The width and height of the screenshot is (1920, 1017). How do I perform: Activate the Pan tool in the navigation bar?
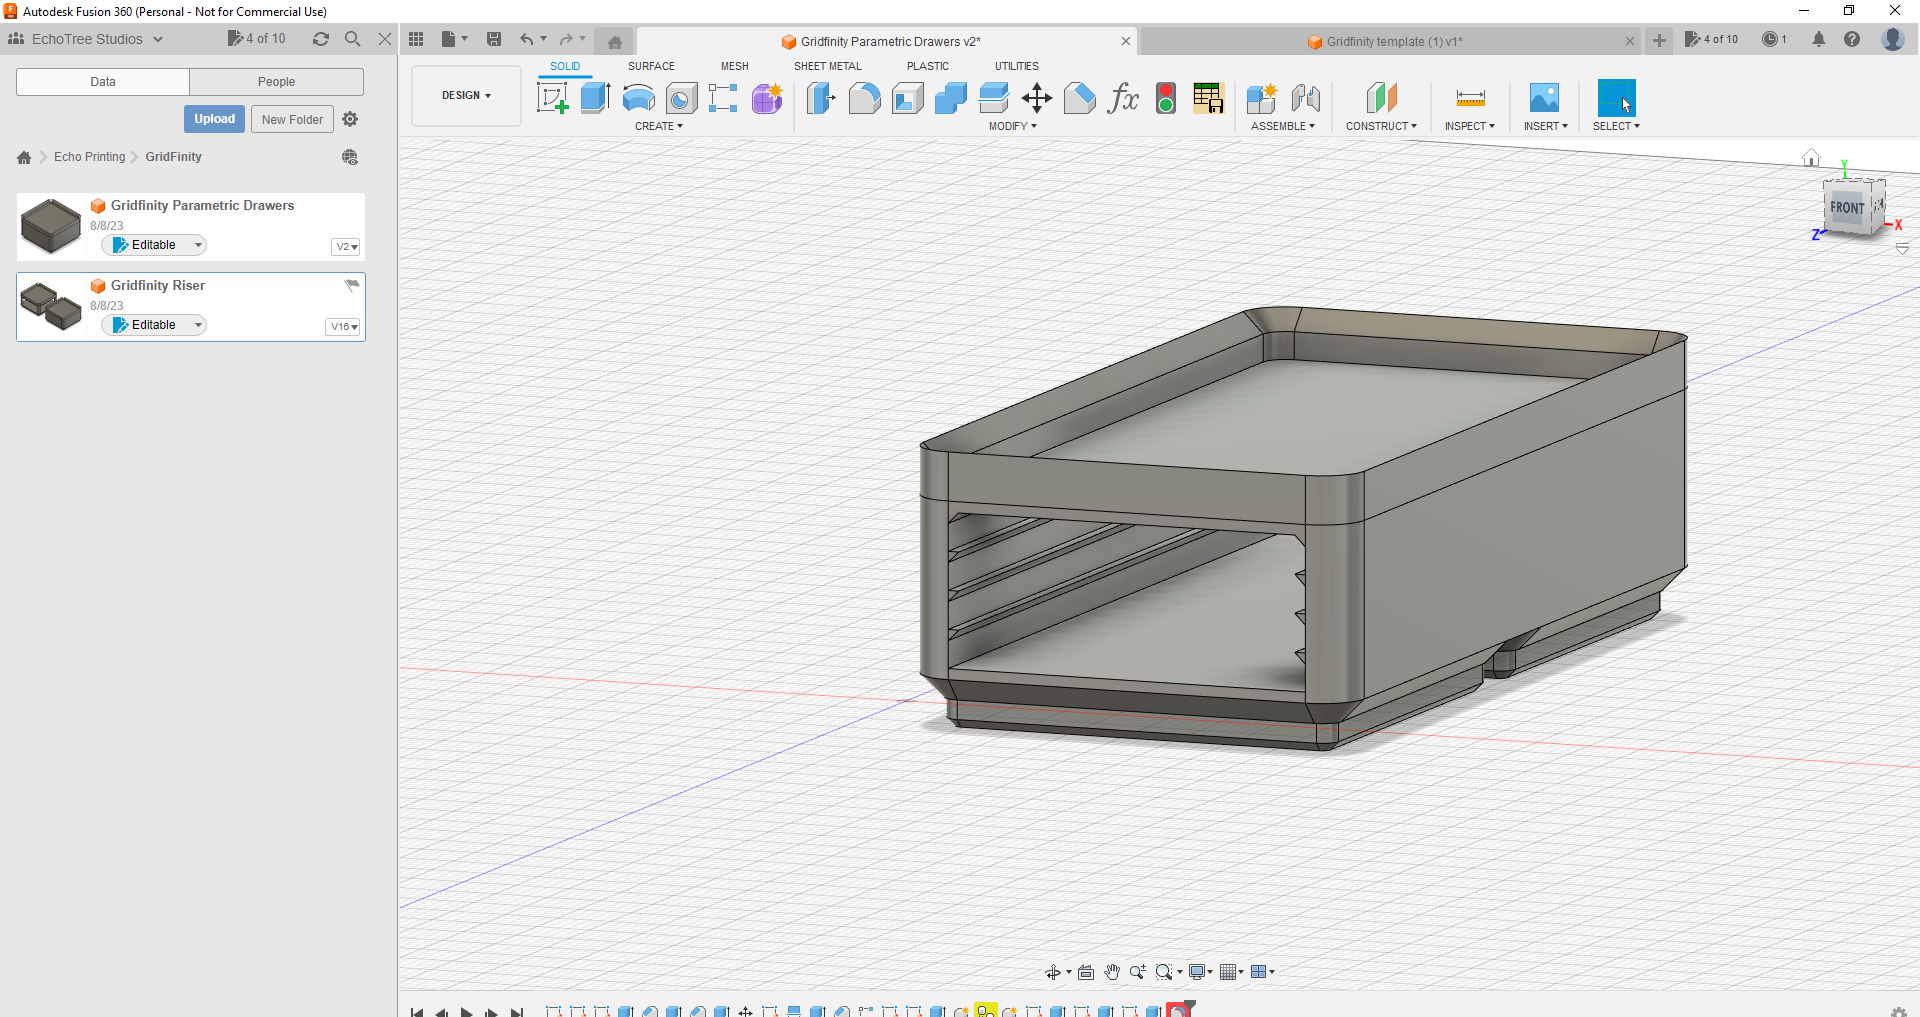pyautogui.click(x=1112, y=971)
